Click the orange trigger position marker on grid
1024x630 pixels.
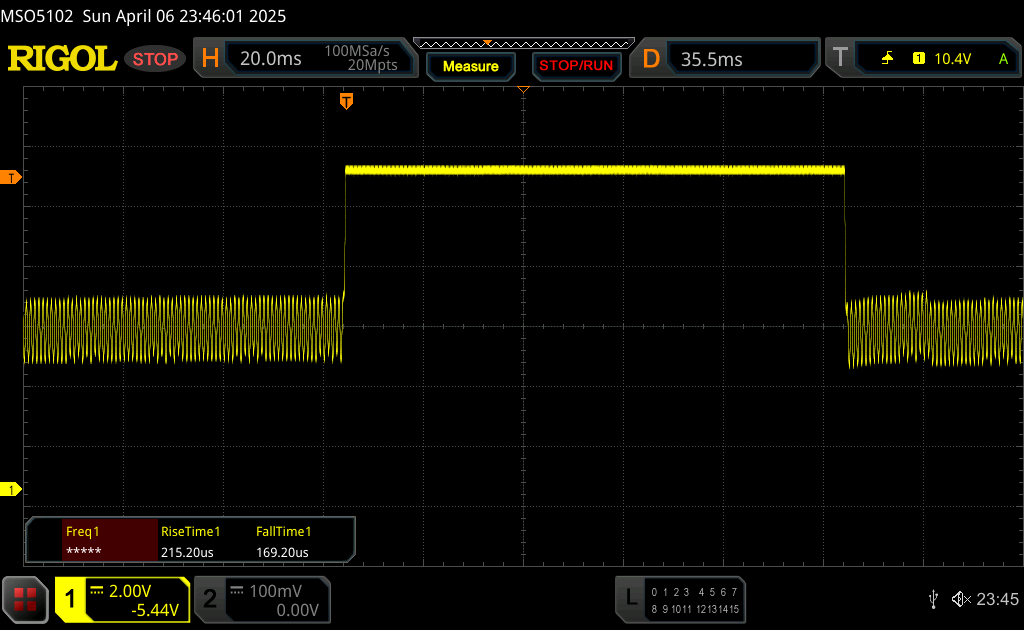[347, 101]
